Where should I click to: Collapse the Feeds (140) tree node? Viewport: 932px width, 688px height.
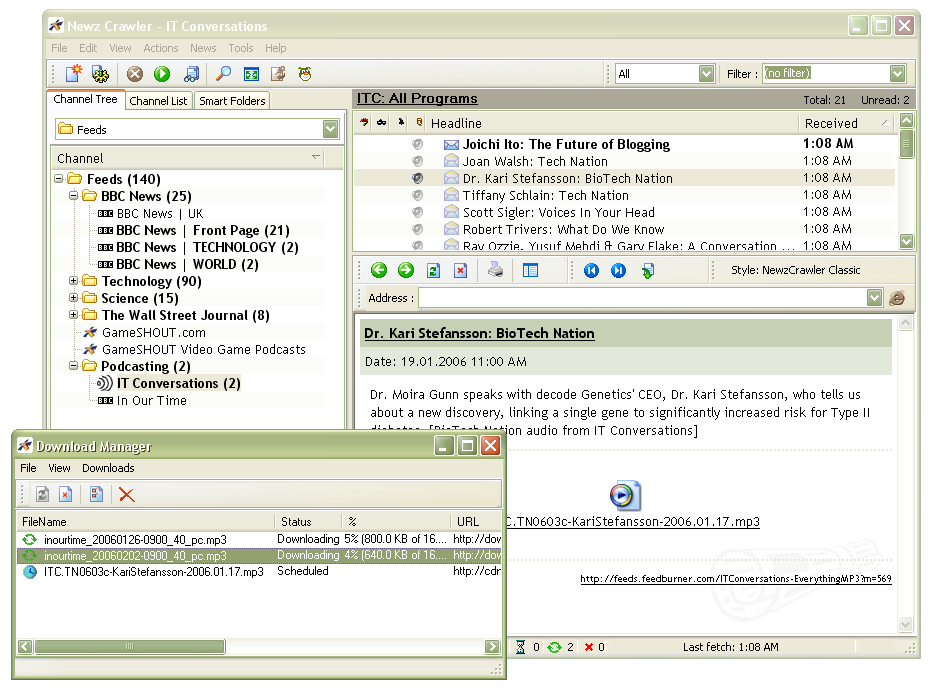pyautogui.click(x=58, y=178)
